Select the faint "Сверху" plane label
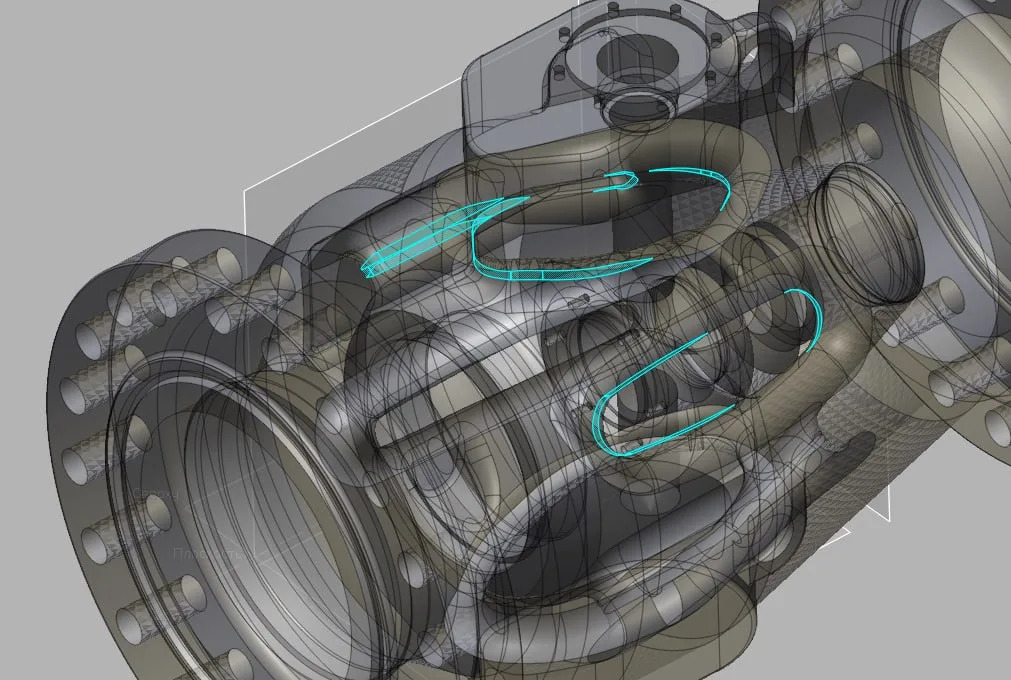Screen dimensions: 1011x680 click(155, 495)
